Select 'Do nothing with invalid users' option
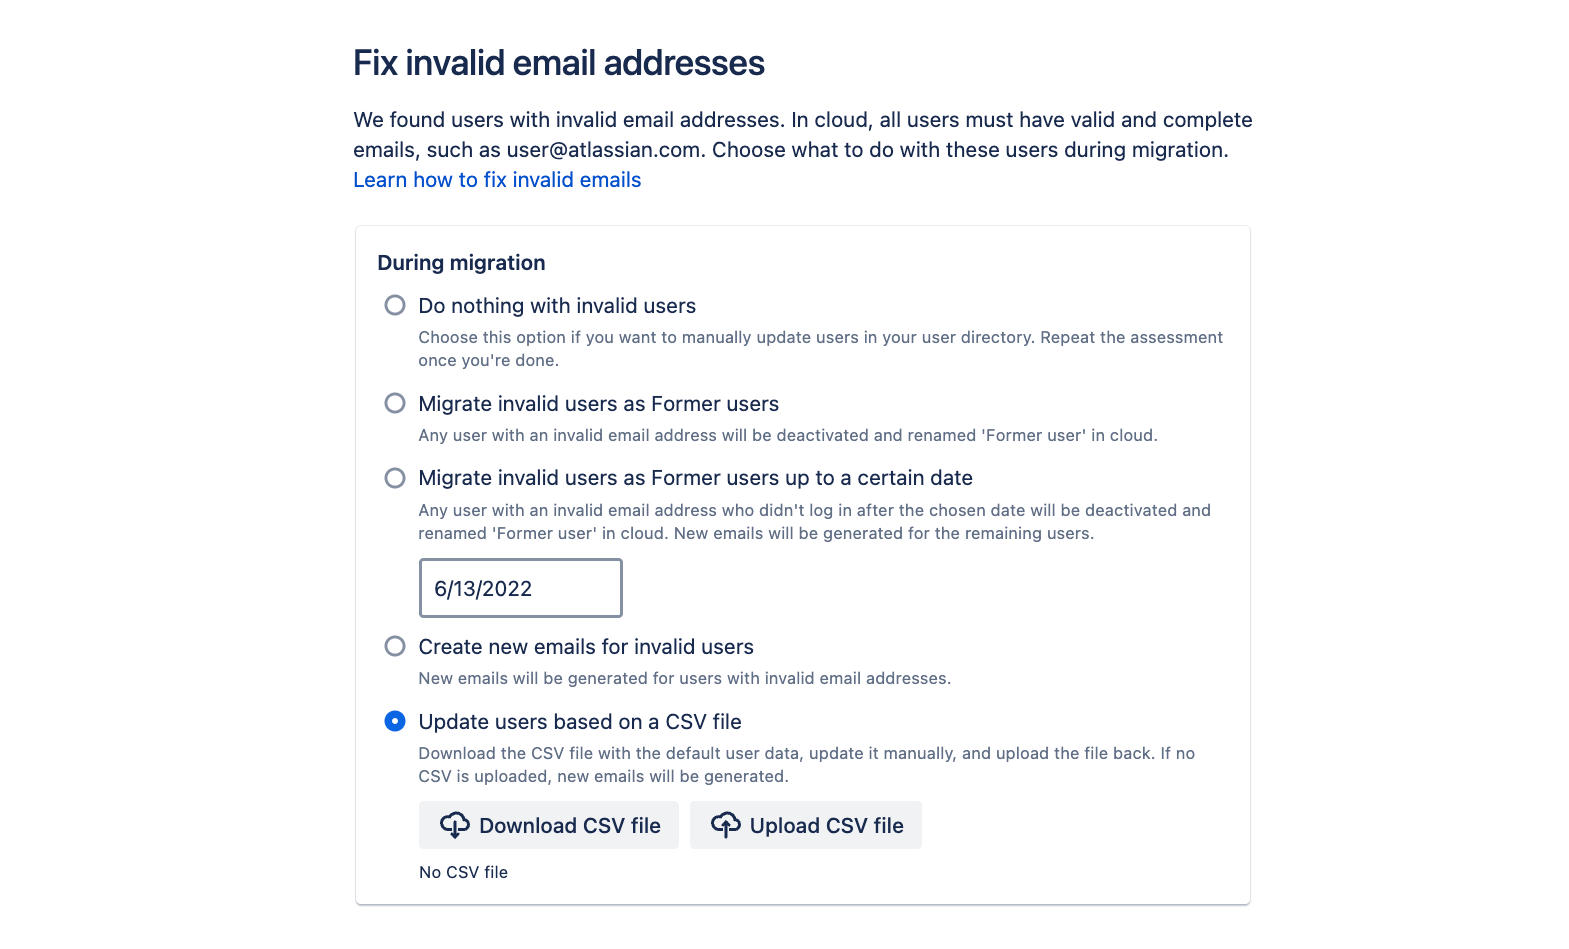Image resolution: width=1569 pixels, height=949 pixels. tap(395, 305)
